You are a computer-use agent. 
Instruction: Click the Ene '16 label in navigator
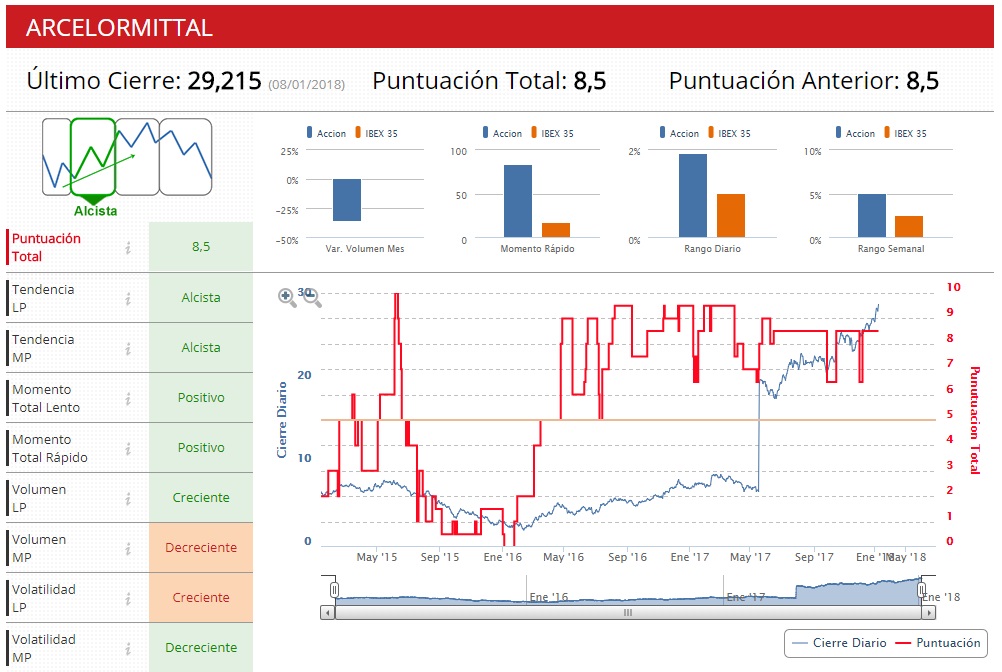[x=549, y=597]
